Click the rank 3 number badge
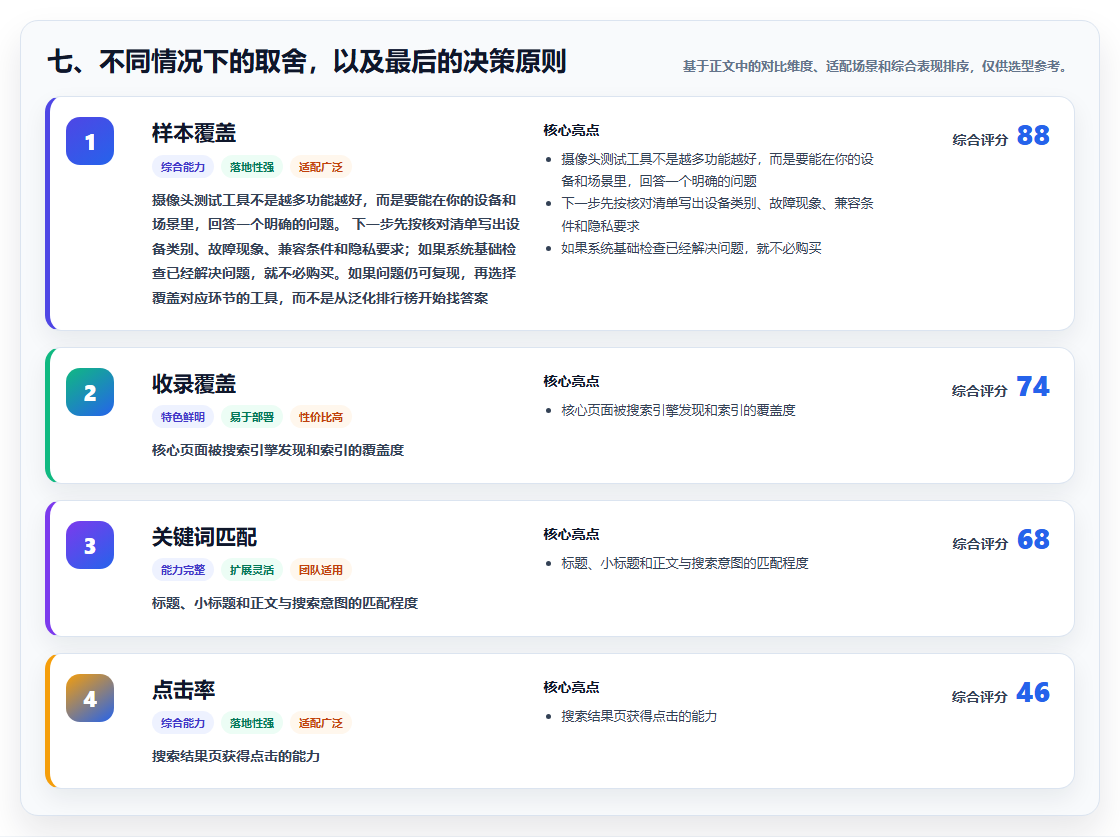 point(90,545)
